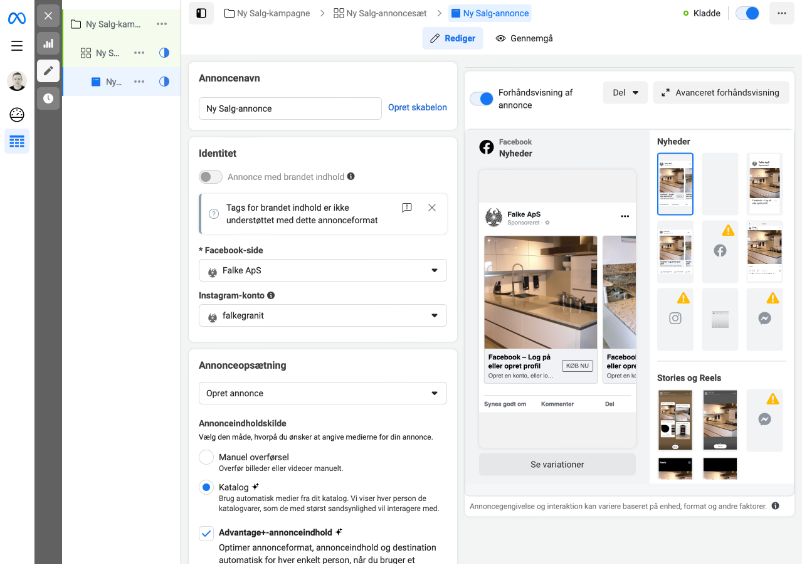Open the clock history panel

[x=48, y=98]
